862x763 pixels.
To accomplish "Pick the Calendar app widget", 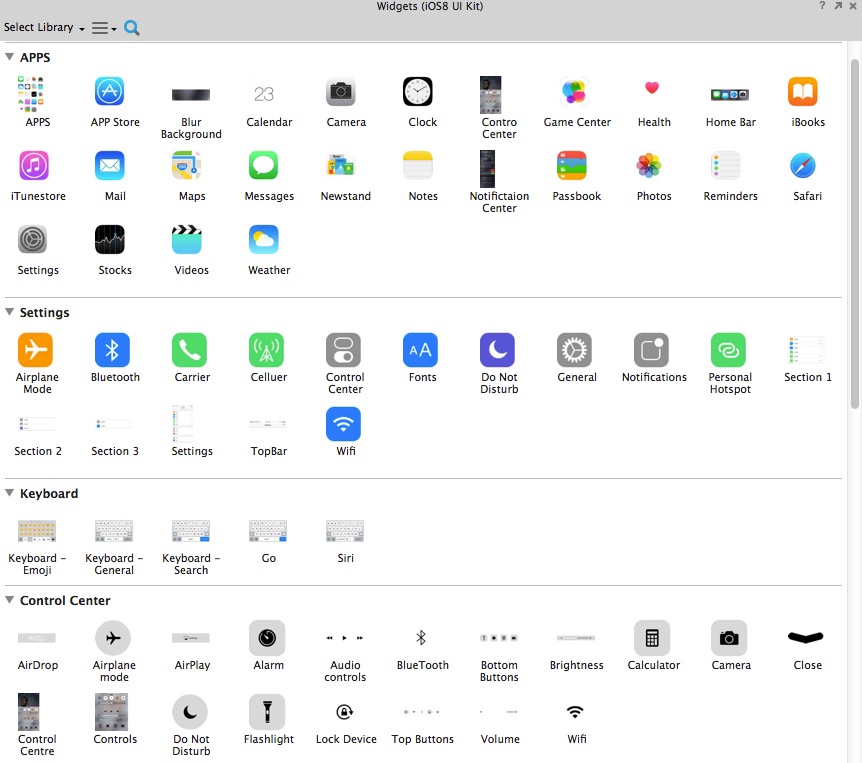I will point(264,94).
